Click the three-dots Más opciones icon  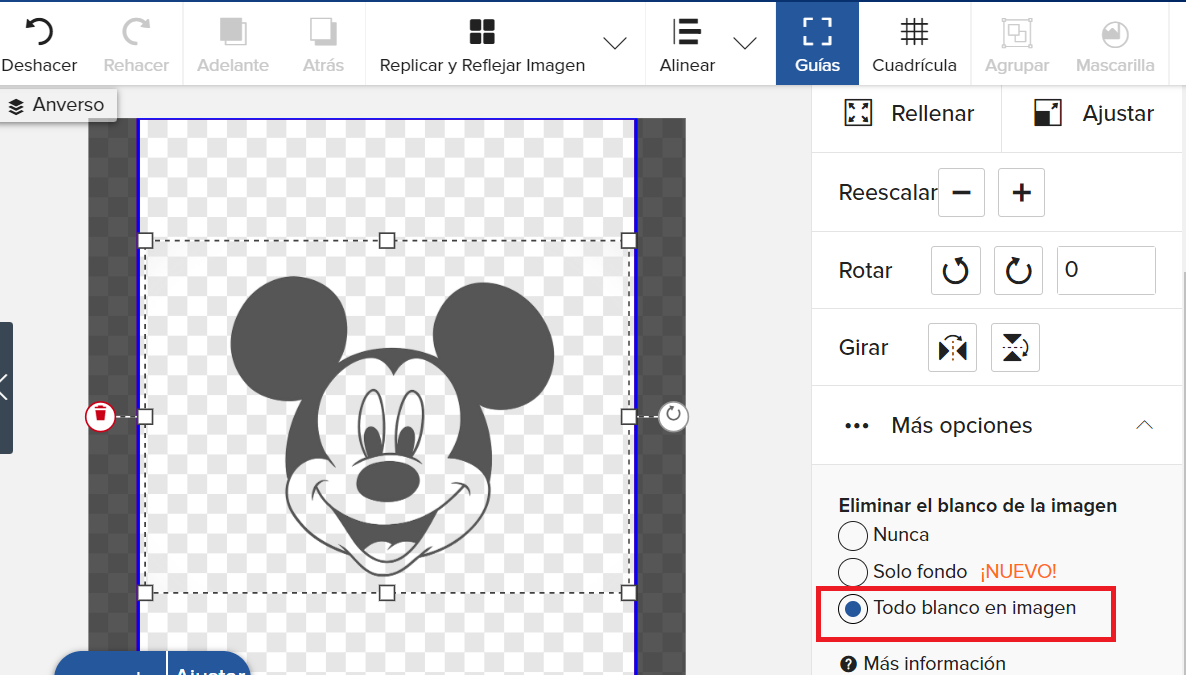click(856, 426)
